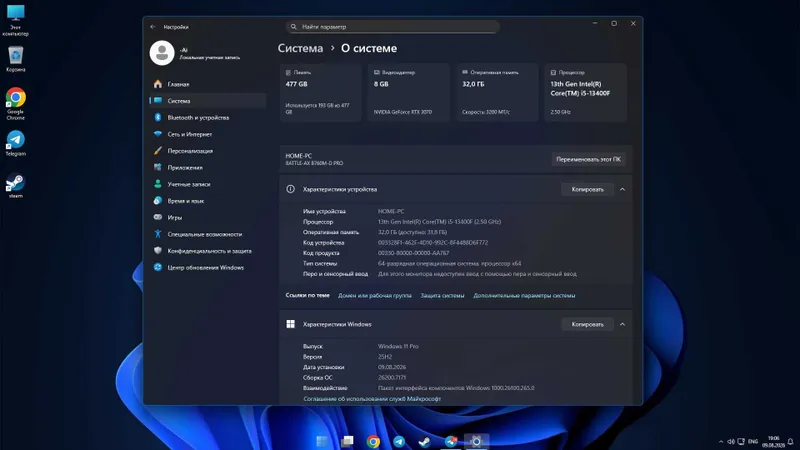
Task: Open Дополнительные параметры системы link
Action: [524, 295]
